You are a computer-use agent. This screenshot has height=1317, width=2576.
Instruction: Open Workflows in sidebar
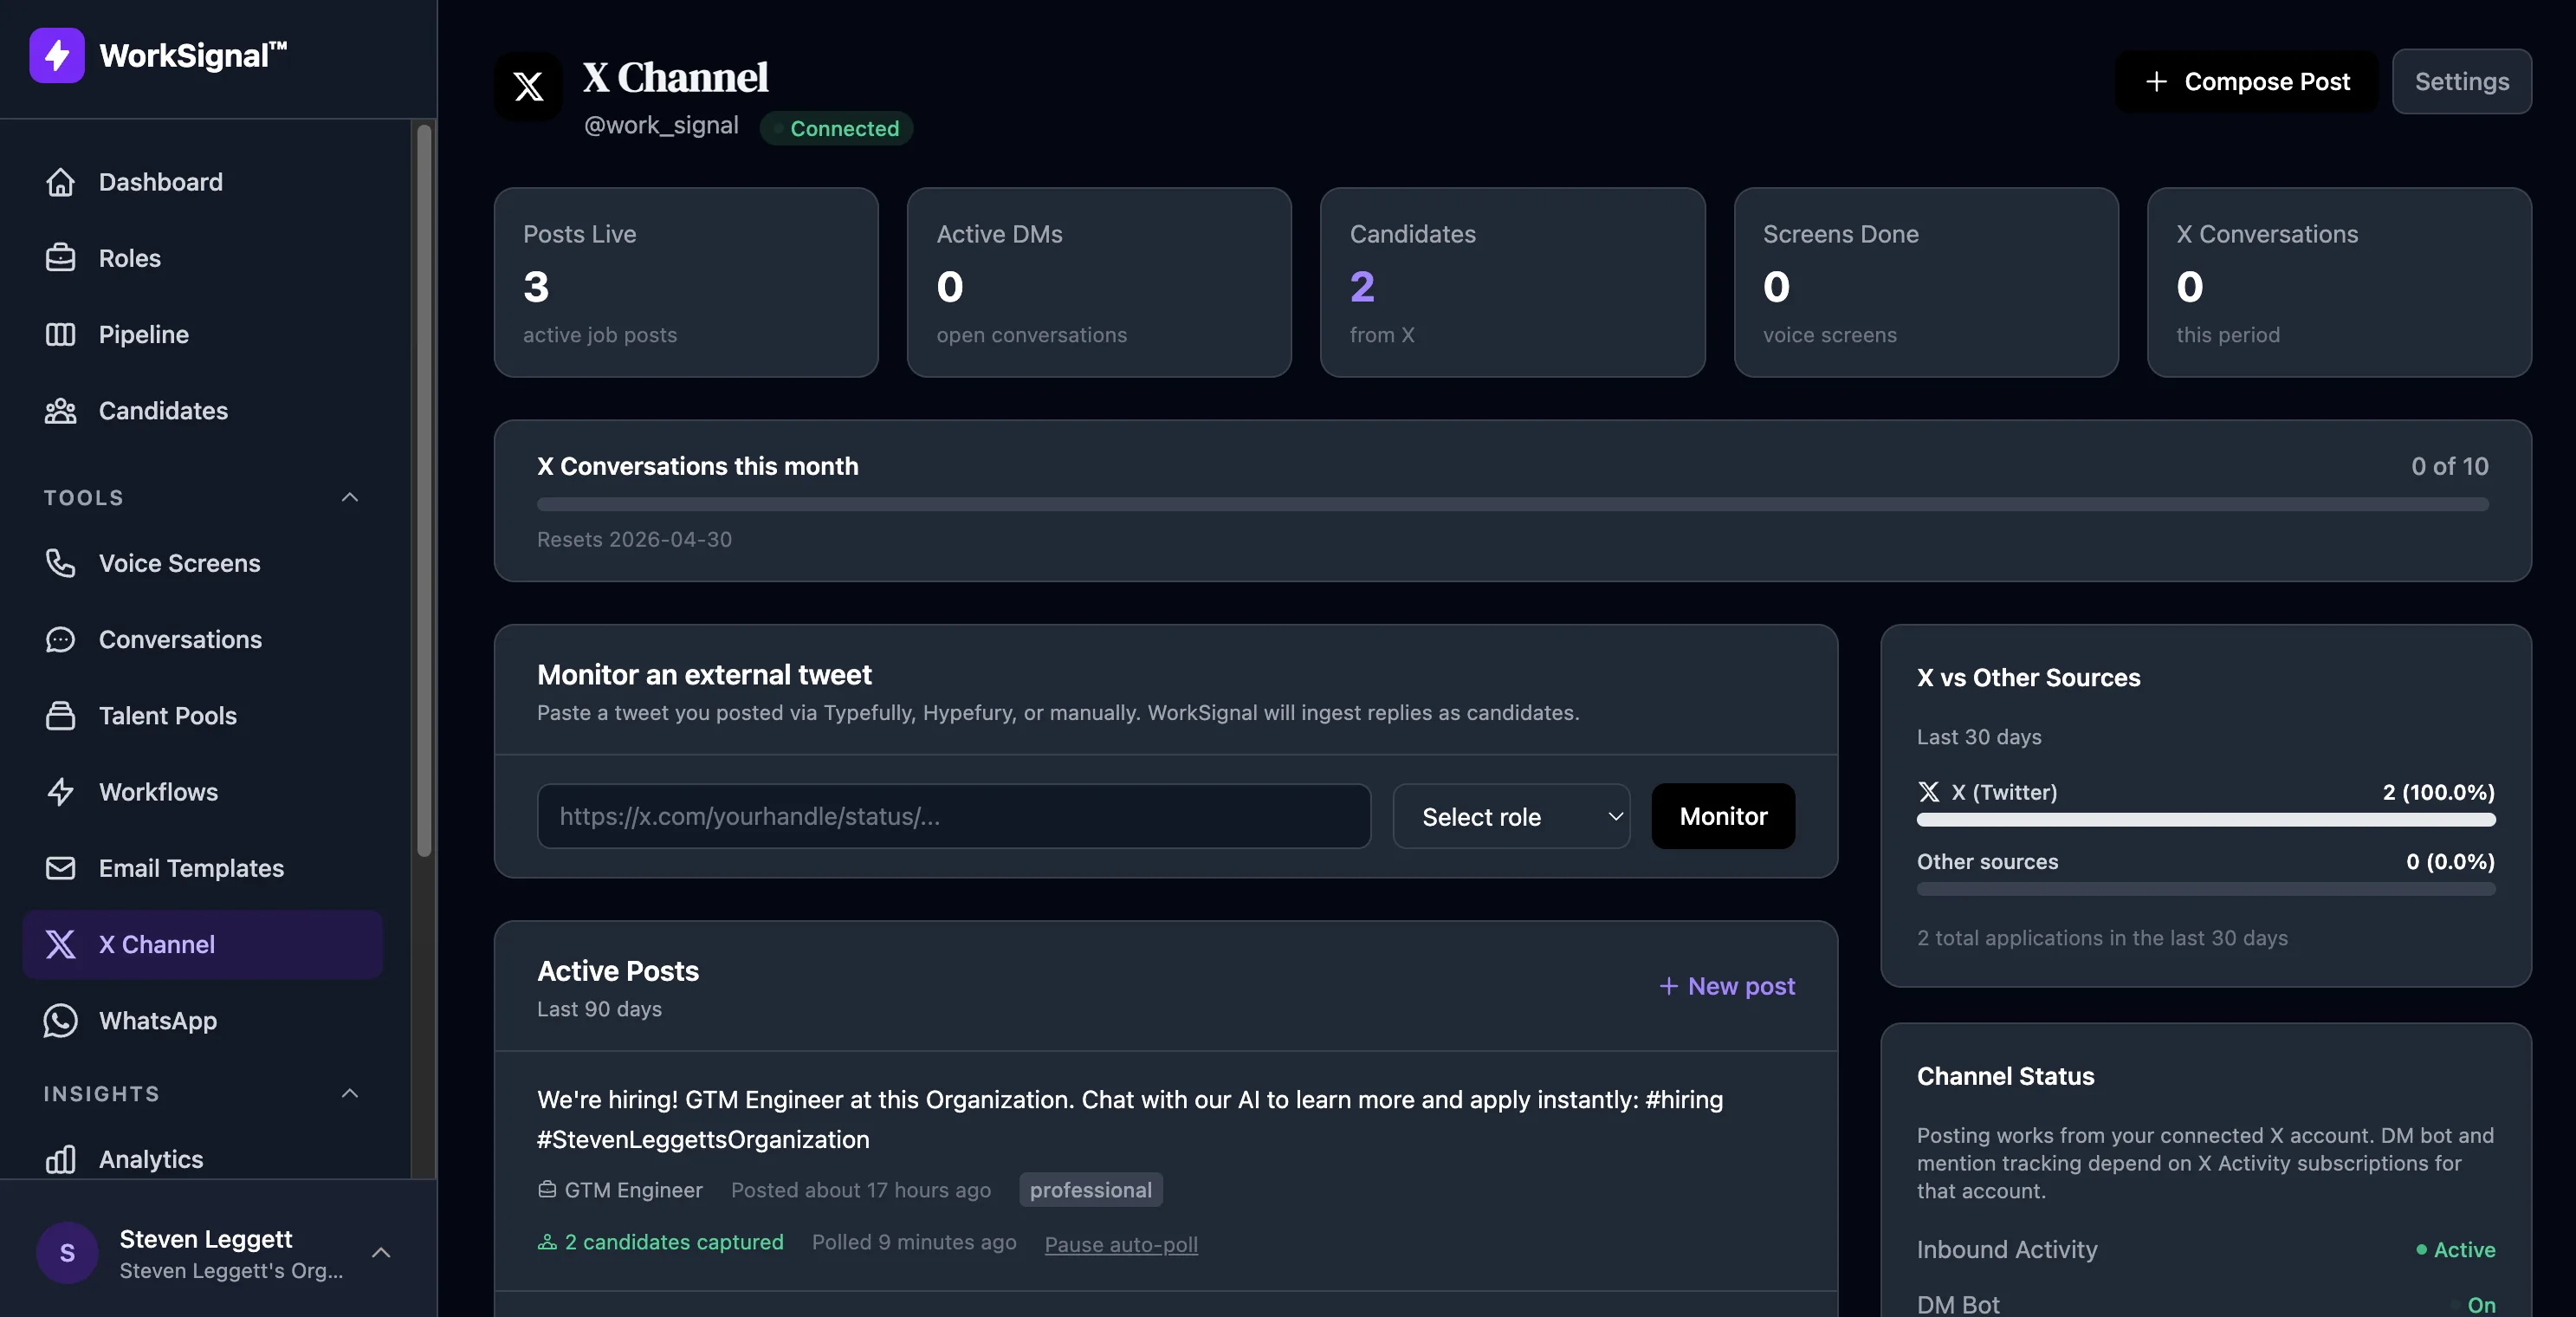[x=203, y=791]
